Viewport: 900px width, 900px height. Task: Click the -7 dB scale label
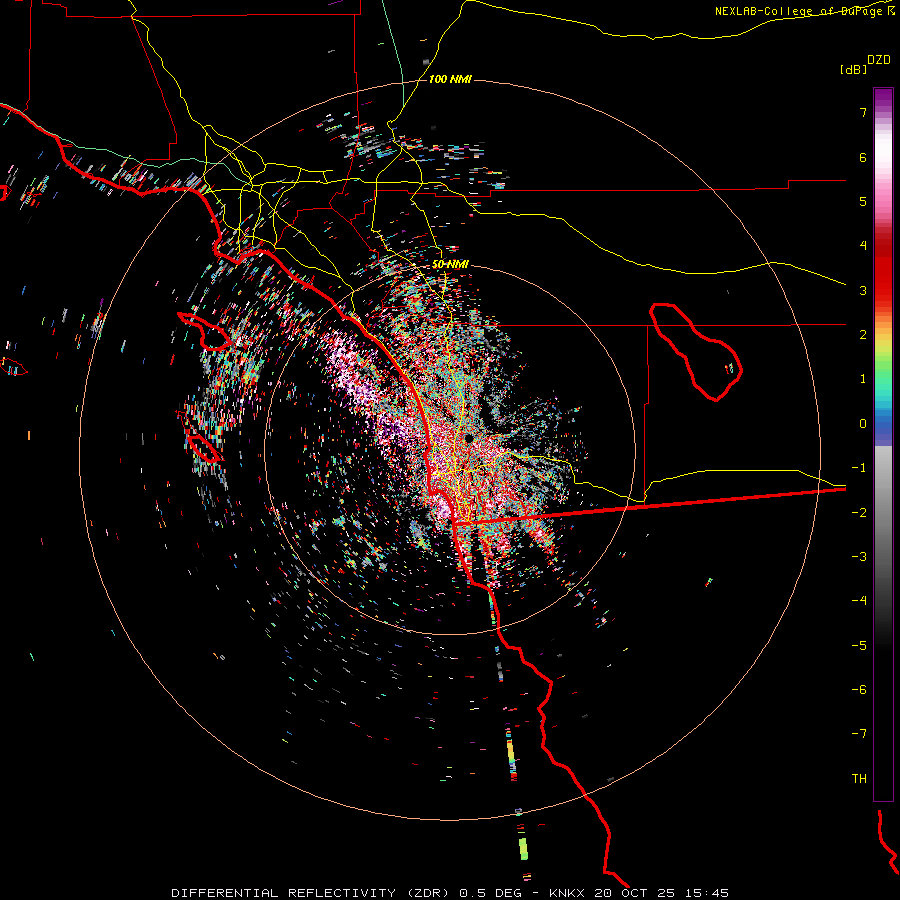(859, 734)
